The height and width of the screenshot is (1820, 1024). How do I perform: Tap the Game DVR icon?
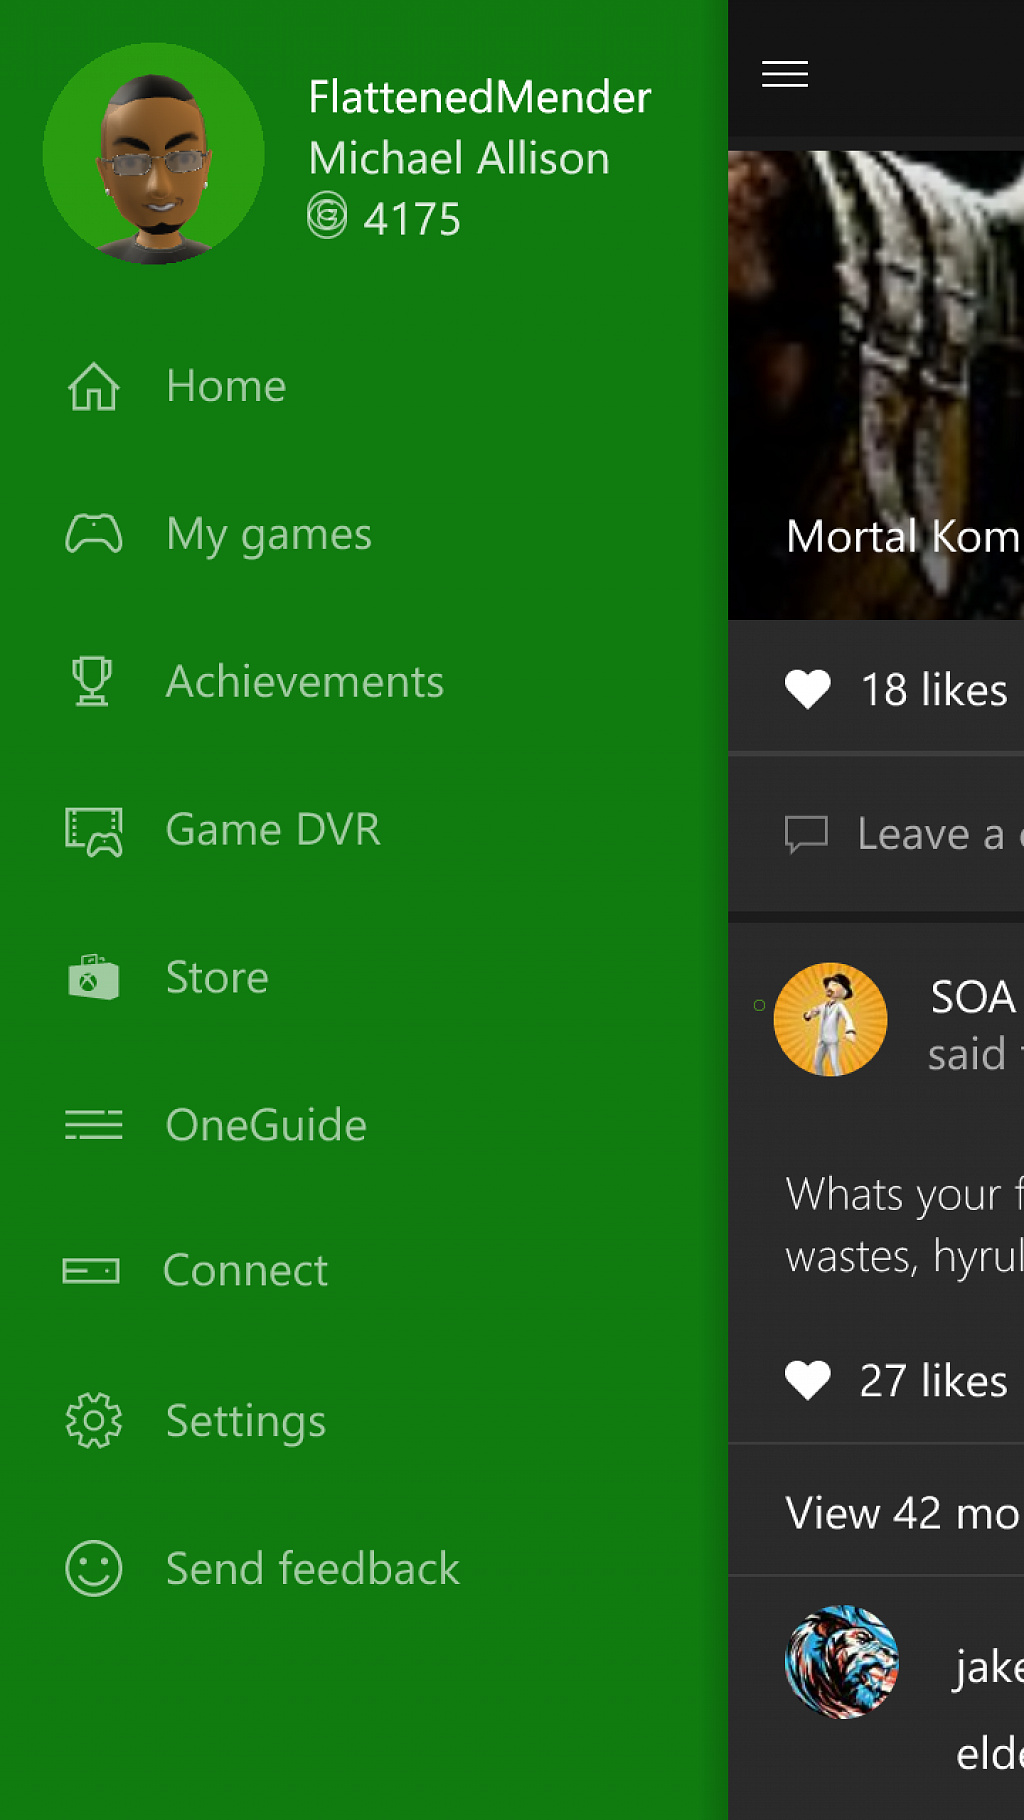[x=94, y=831]
